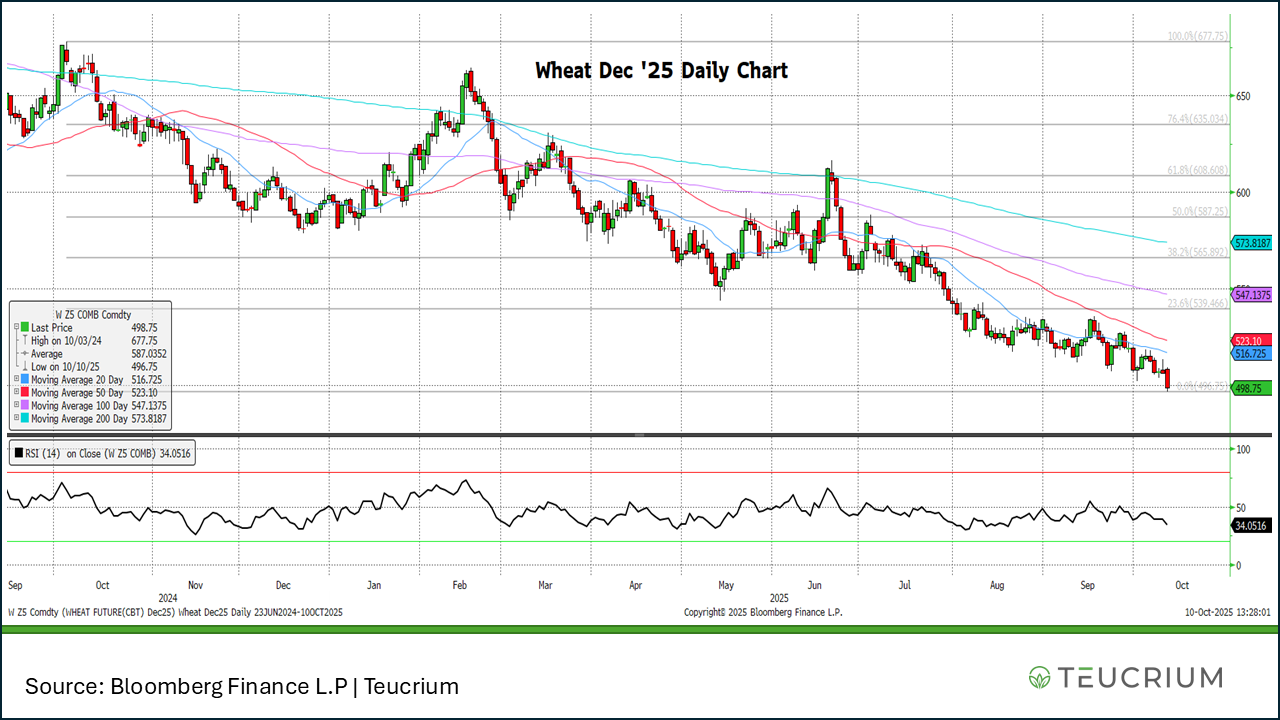The height and width of the screenshot is (720, 1280).
Task: Click the Wheat Dec '25 Daily Chart title
Action: [x=661, y=71]
